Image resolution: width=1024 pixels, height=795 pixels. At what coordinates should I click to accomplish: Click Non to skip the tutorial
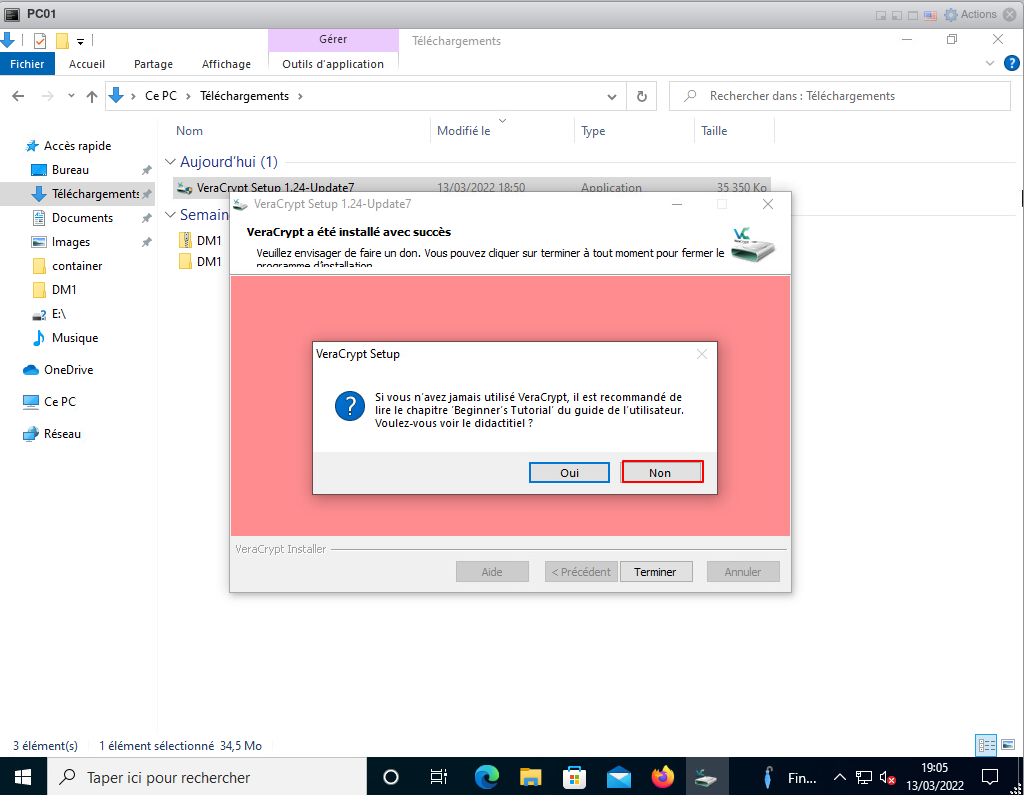pyautogui.click(x=661, y=472)
